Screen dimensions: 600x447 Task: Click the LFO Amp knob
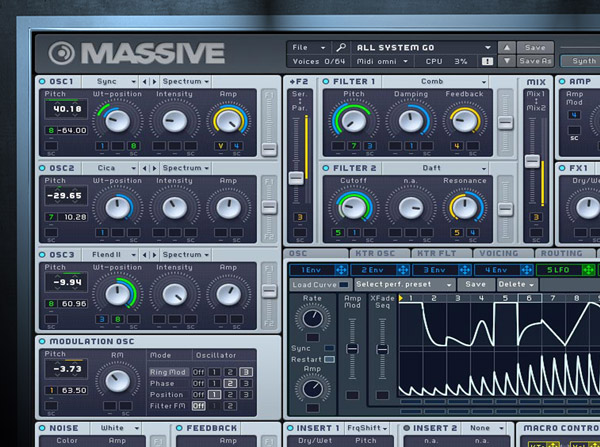pyautogui.click(x=313, y=389)
